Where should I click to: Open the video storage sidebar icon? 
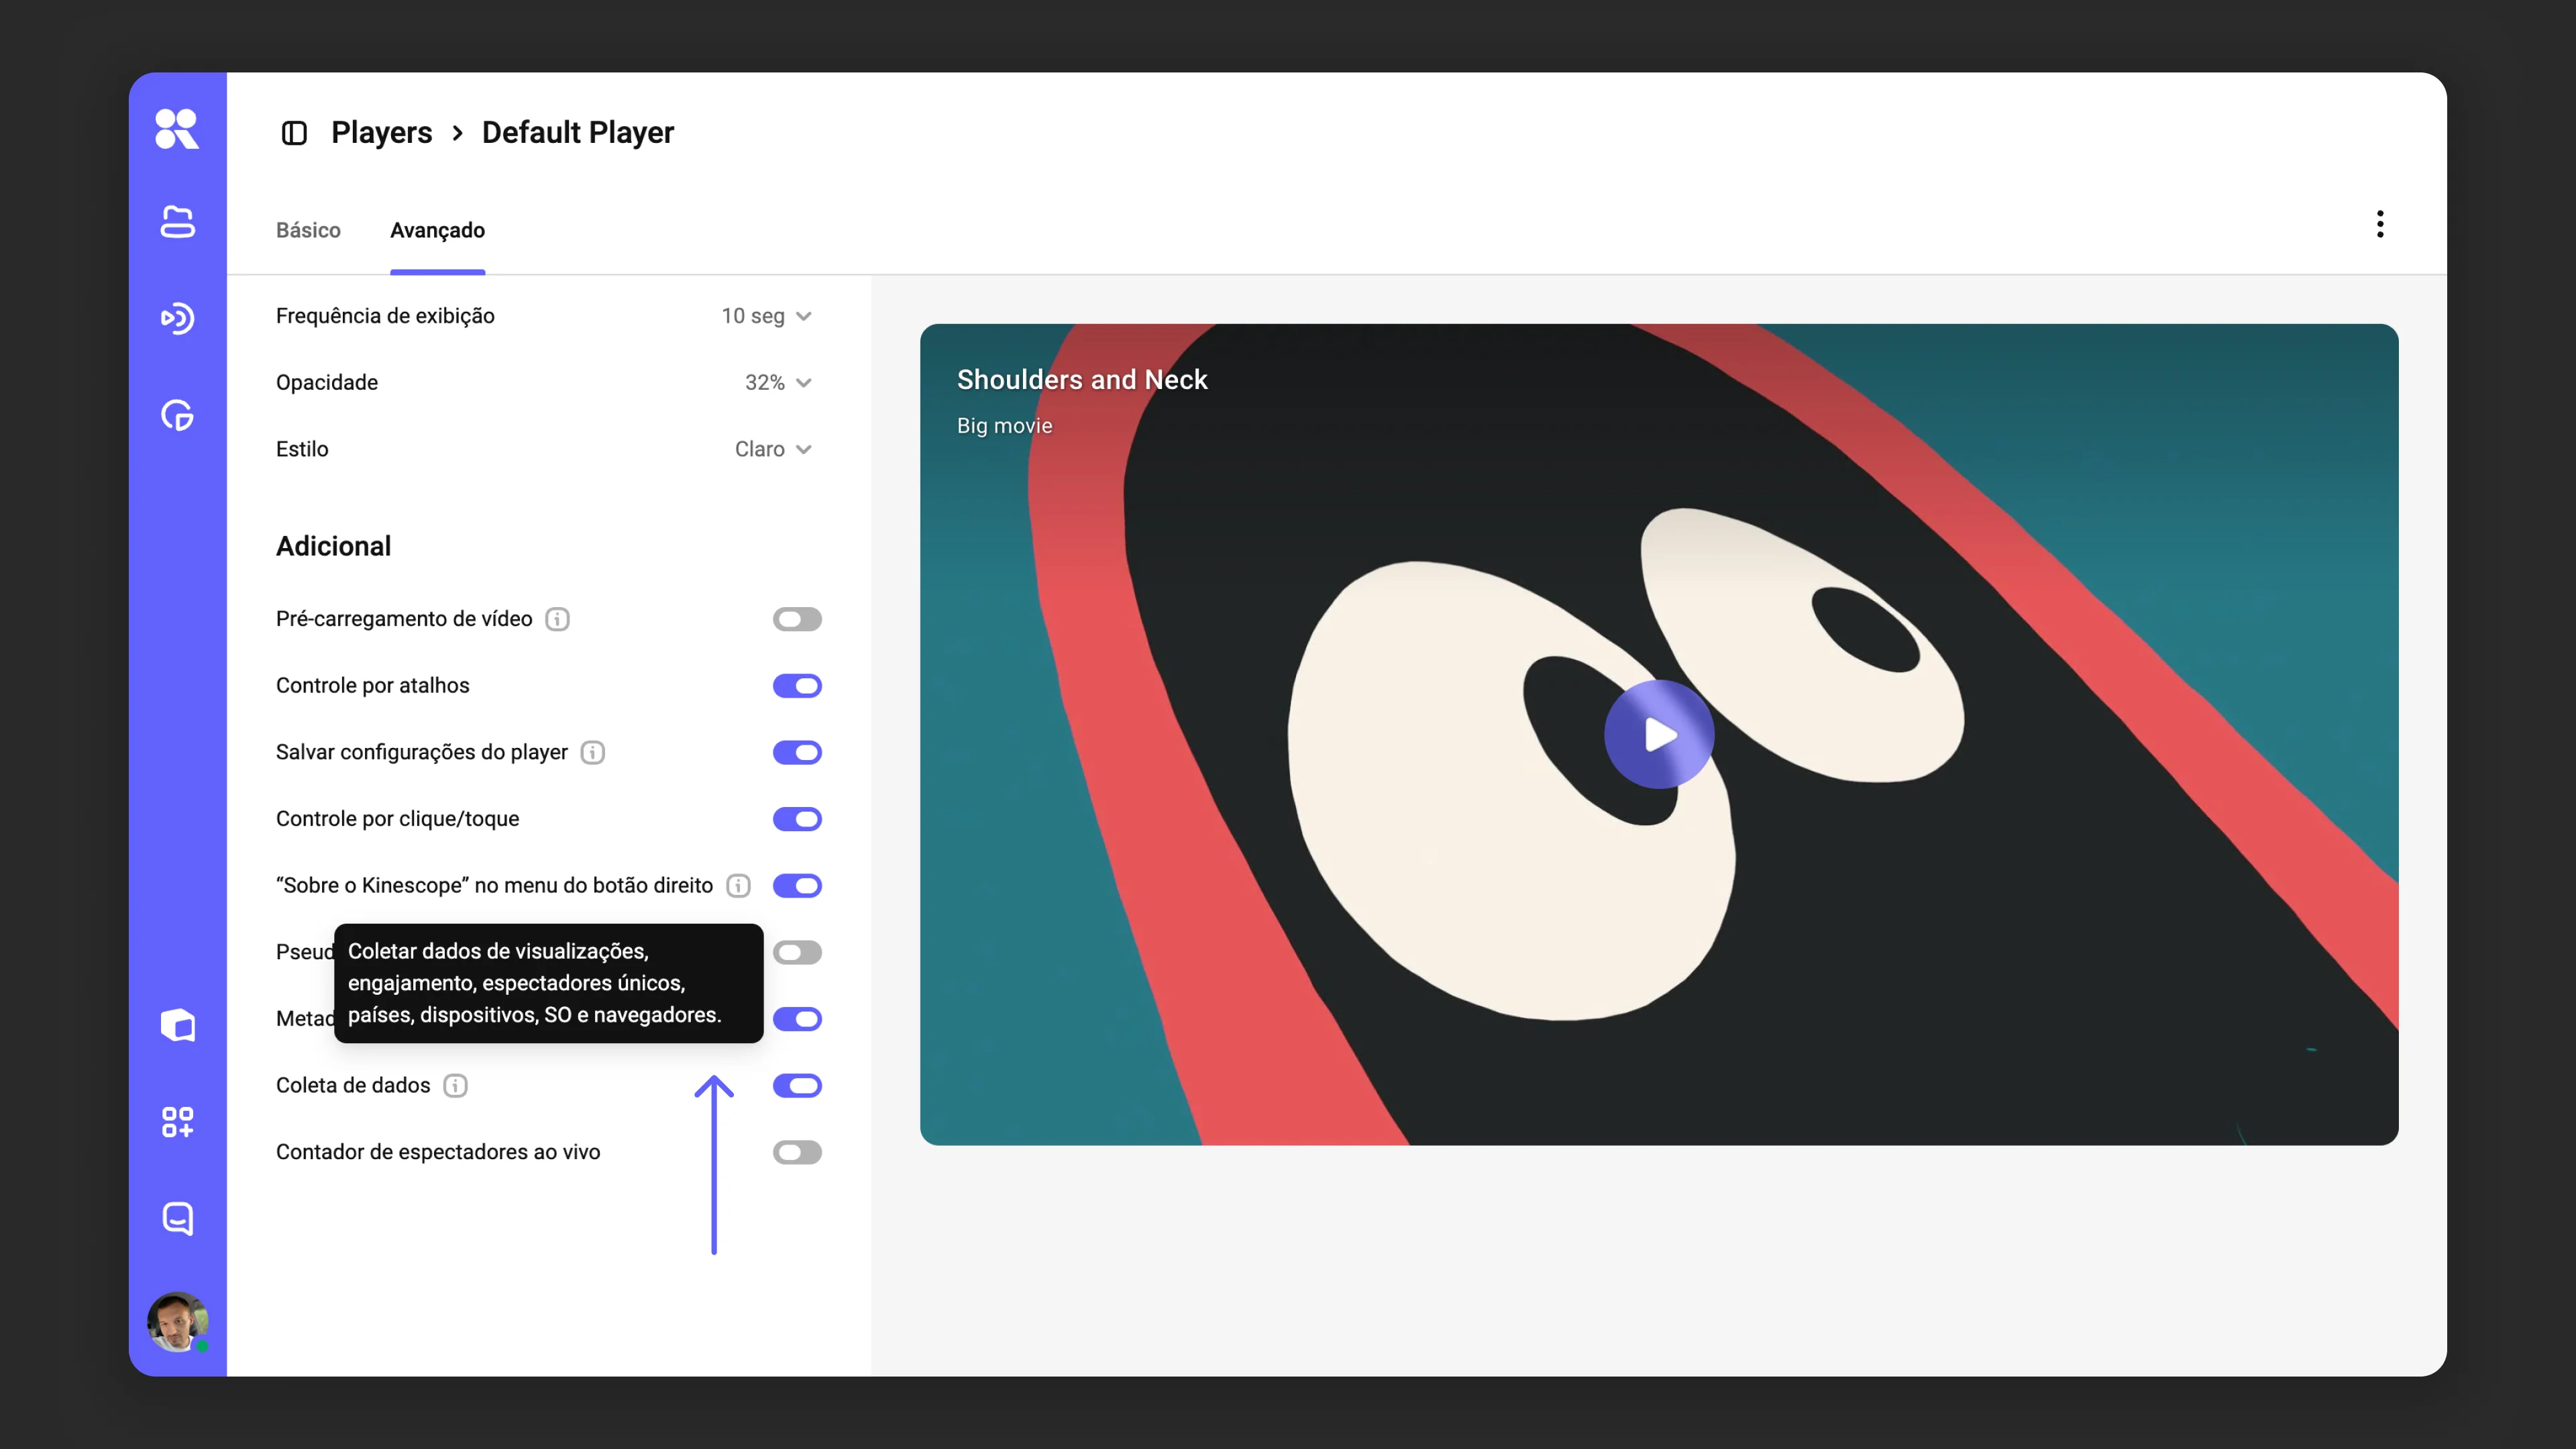[177, 222]
